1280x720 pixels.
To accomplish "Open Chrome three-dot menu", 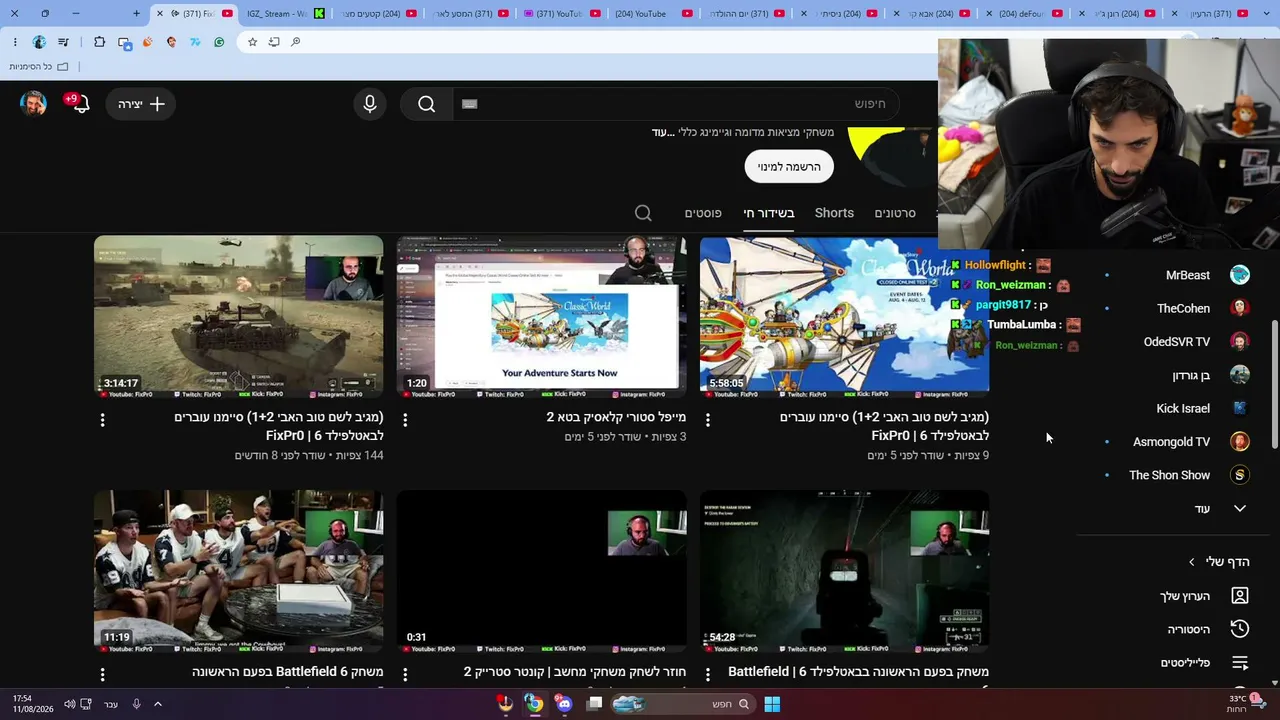I will pos(15,42).
